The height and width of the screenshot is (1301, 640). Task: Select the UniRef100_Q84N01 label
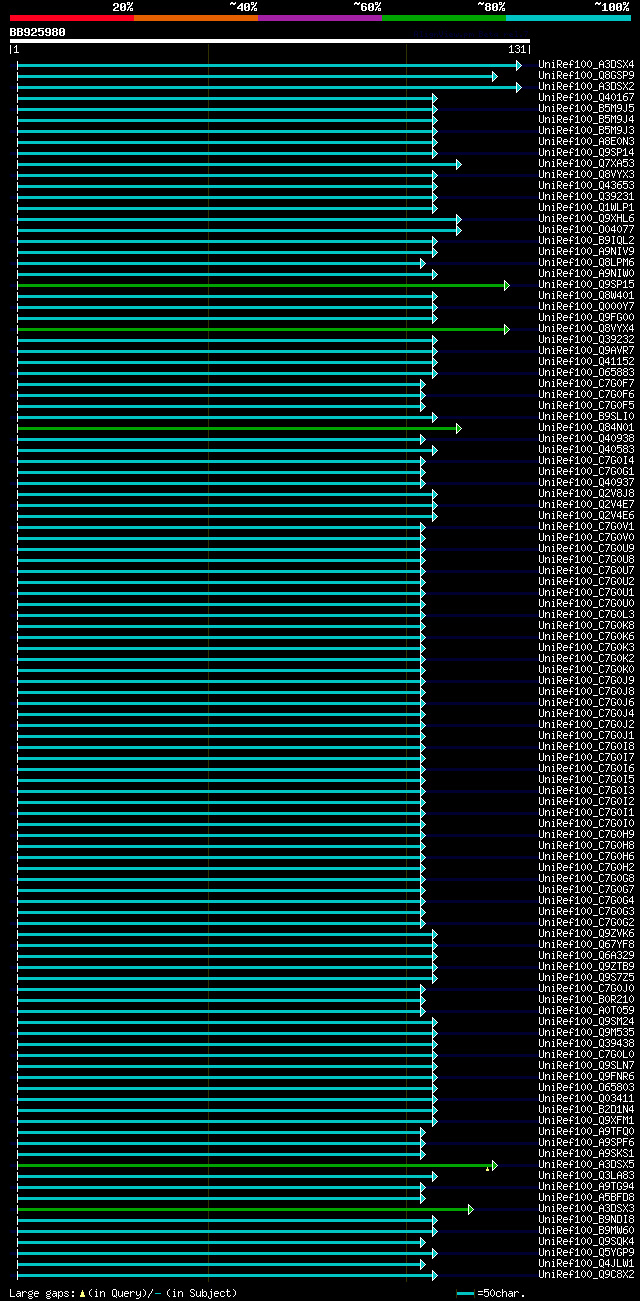coord(586,428)
